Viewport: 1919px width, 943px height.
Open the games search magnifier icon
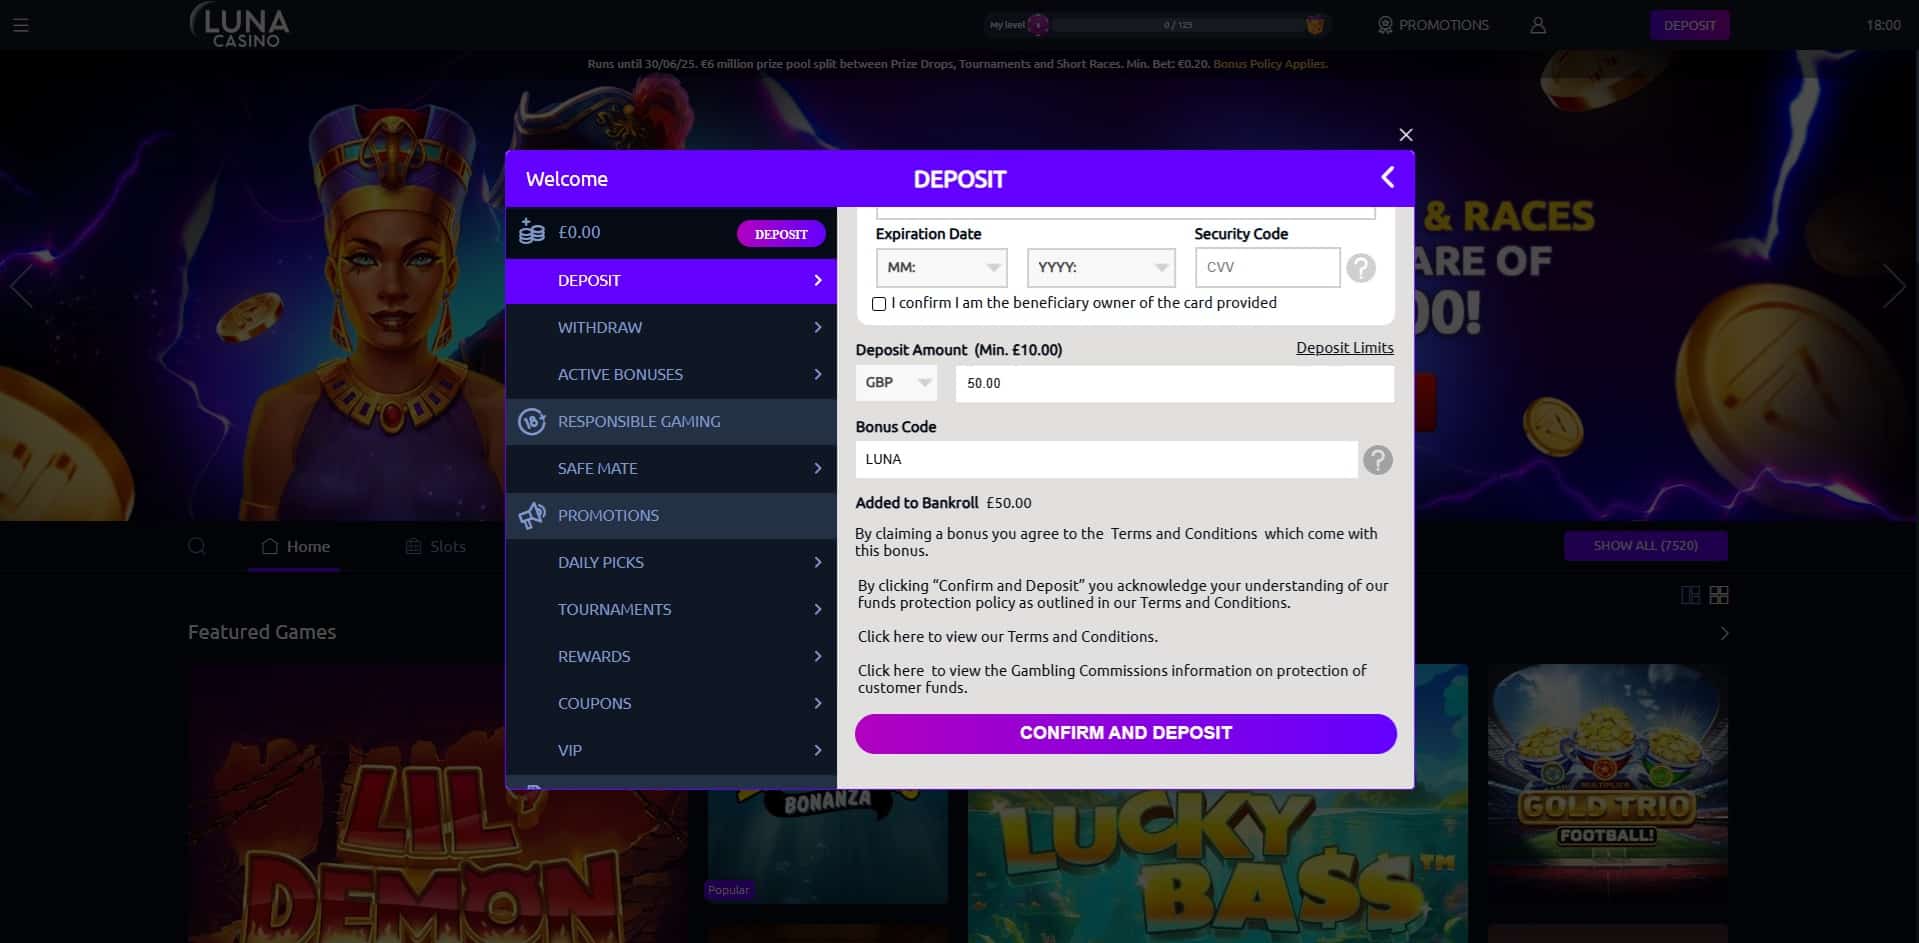tap(197, 546)
